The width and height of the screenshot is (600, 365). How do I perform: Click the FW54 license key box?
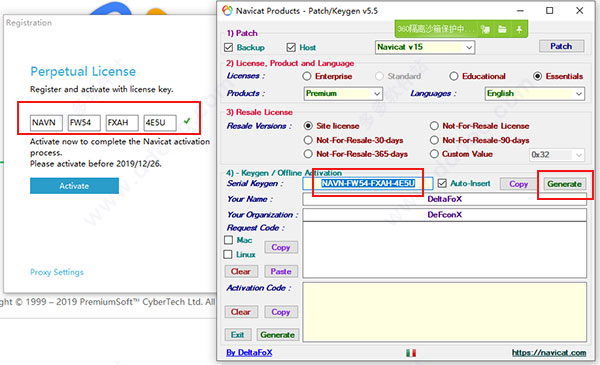coord(84,123)
